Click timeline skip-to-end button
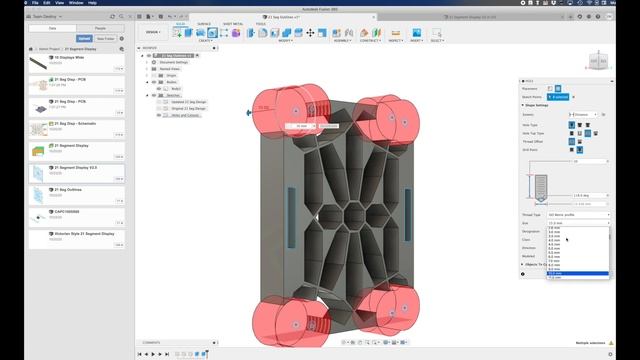The width and height of the screenshot is (640, 360). tap(167, 354)
